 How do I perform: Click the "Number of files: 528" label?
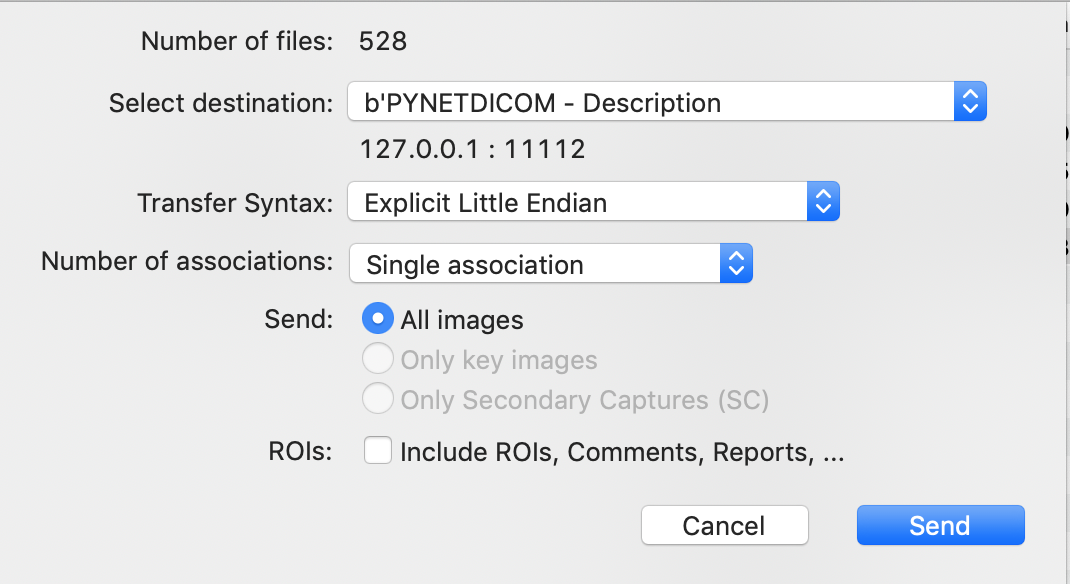point(270,41)
